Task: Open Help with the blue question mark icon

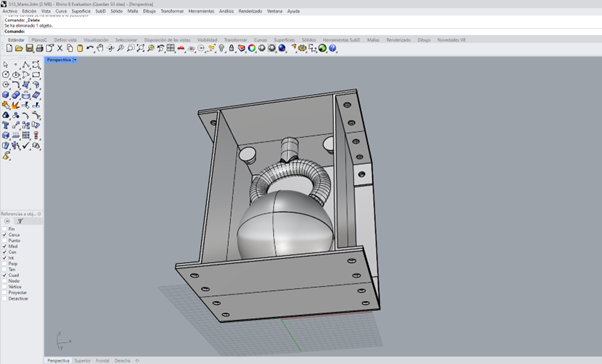Action: pos(332,48)
